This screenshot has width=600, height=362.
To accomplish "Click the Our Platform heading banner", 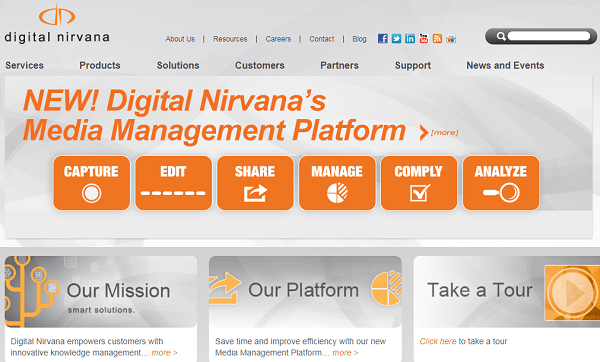I will tap(305, 292).
